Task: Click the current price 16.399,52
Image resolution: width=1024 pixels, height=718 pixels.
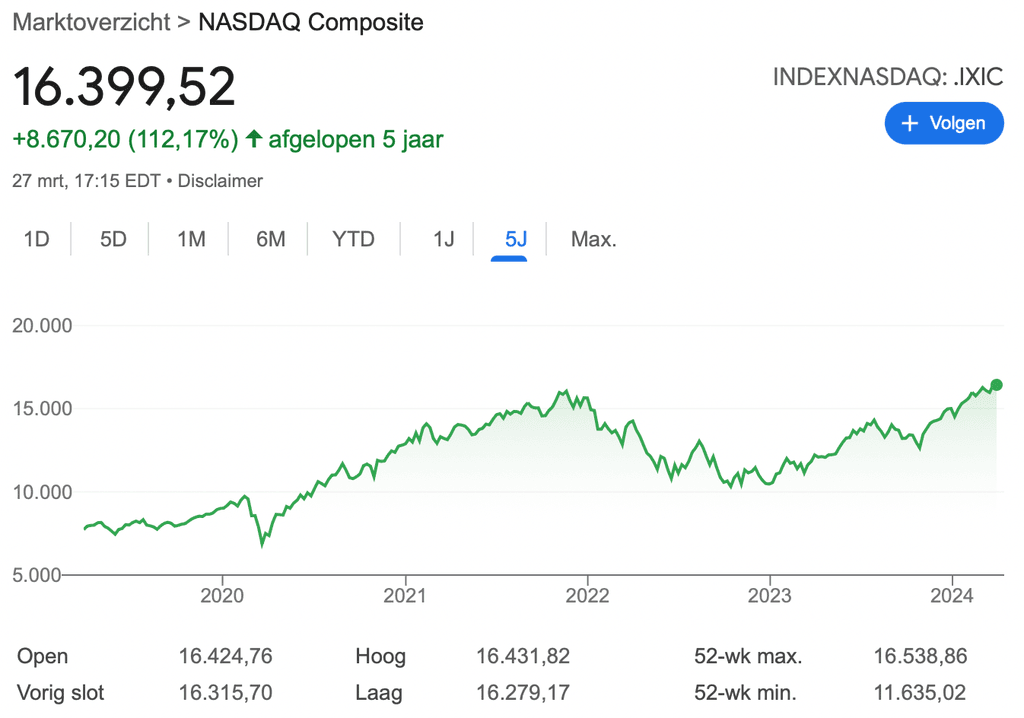Action: click(x=124, y=87)
